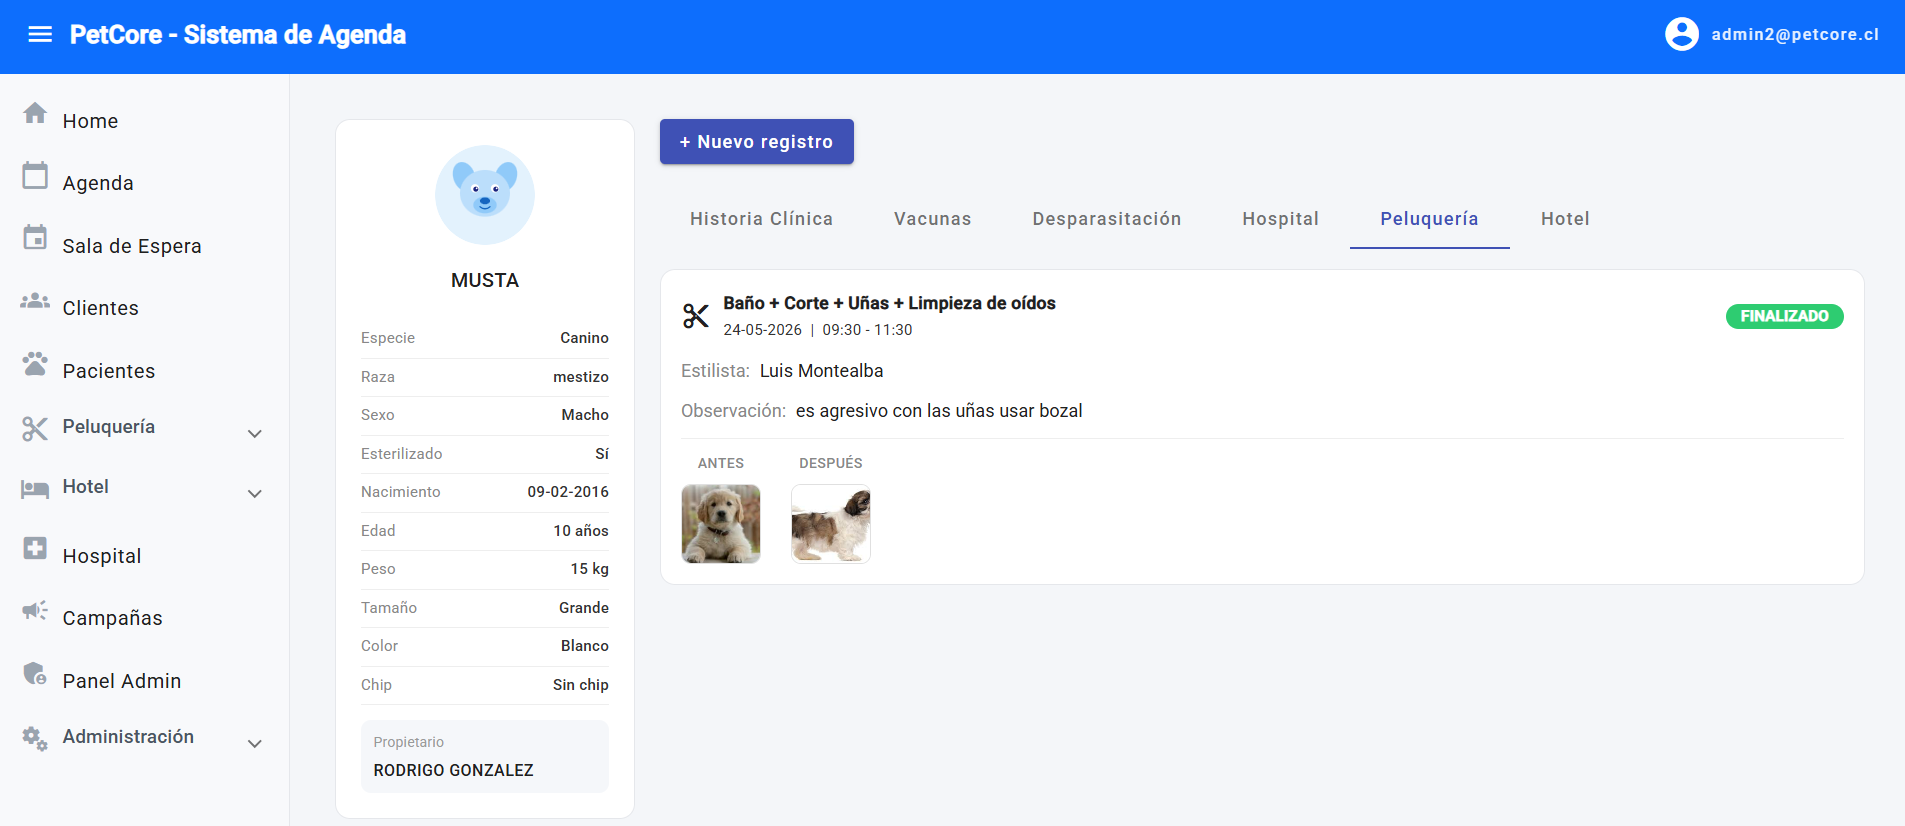Click the Hospital cross icon

click(x=35, y=548)
